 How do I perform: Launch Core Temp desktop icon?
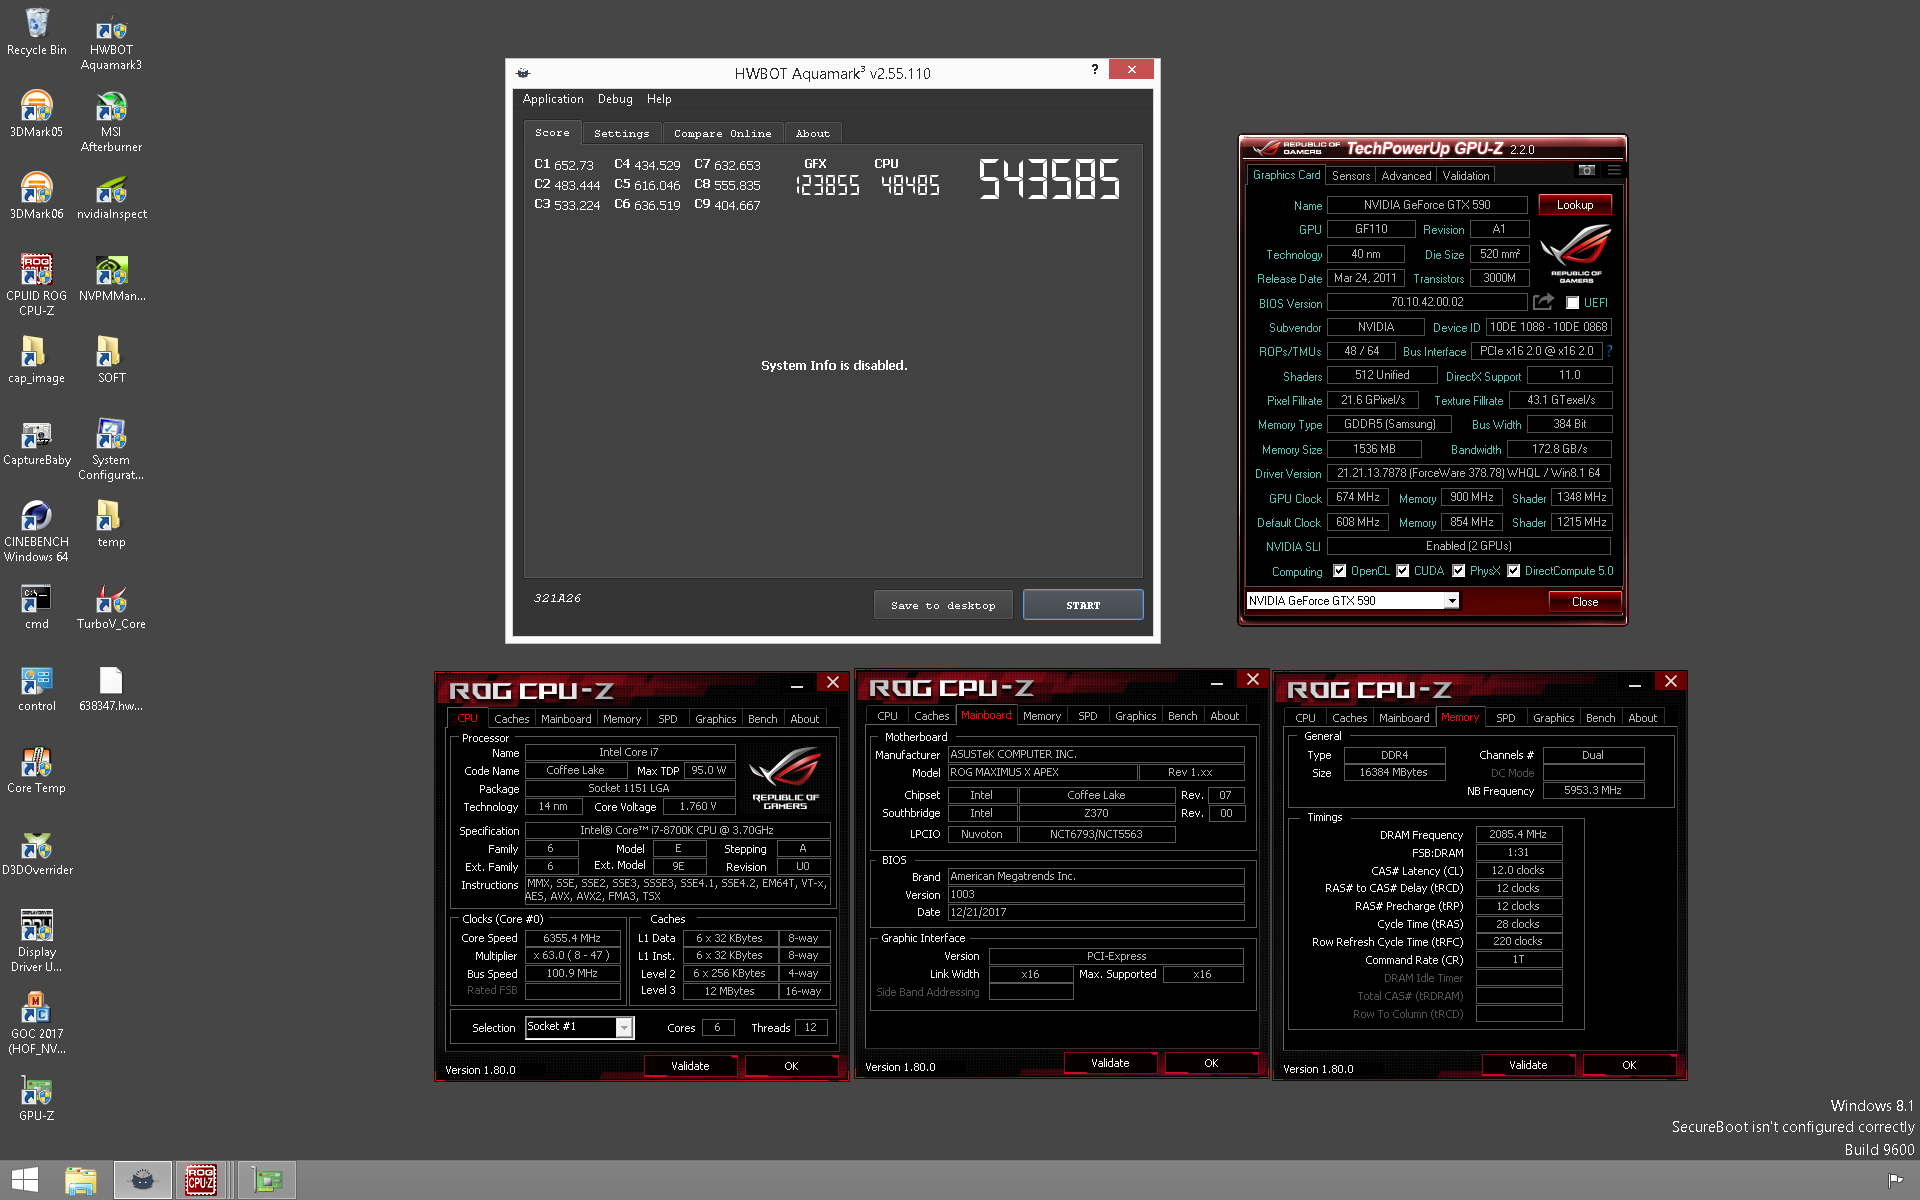pos(37,769)
